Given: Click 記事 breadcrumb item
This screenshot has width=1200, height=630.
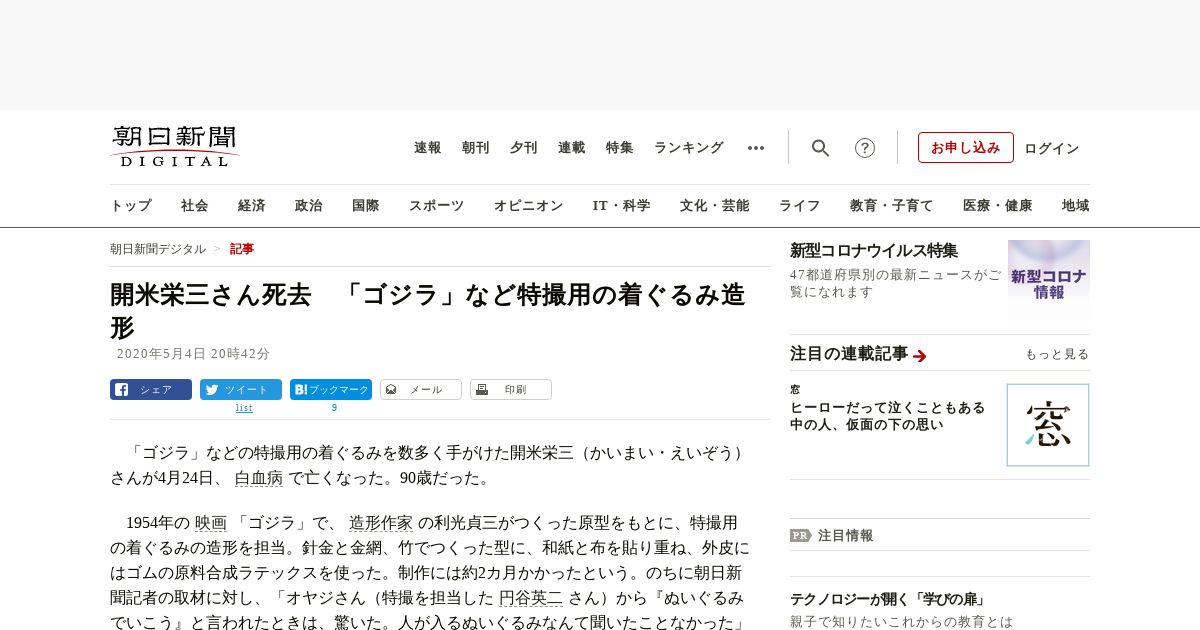Looking at the screenshot, I should click(x=242, y=249).
